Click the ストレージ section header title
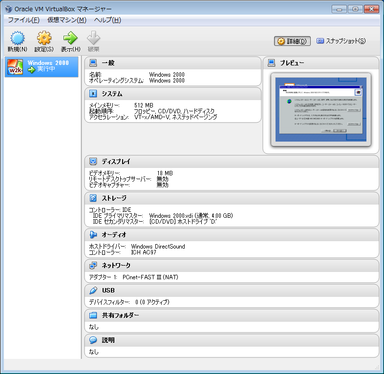Screen dimensions: 384x374 point(114,198)
